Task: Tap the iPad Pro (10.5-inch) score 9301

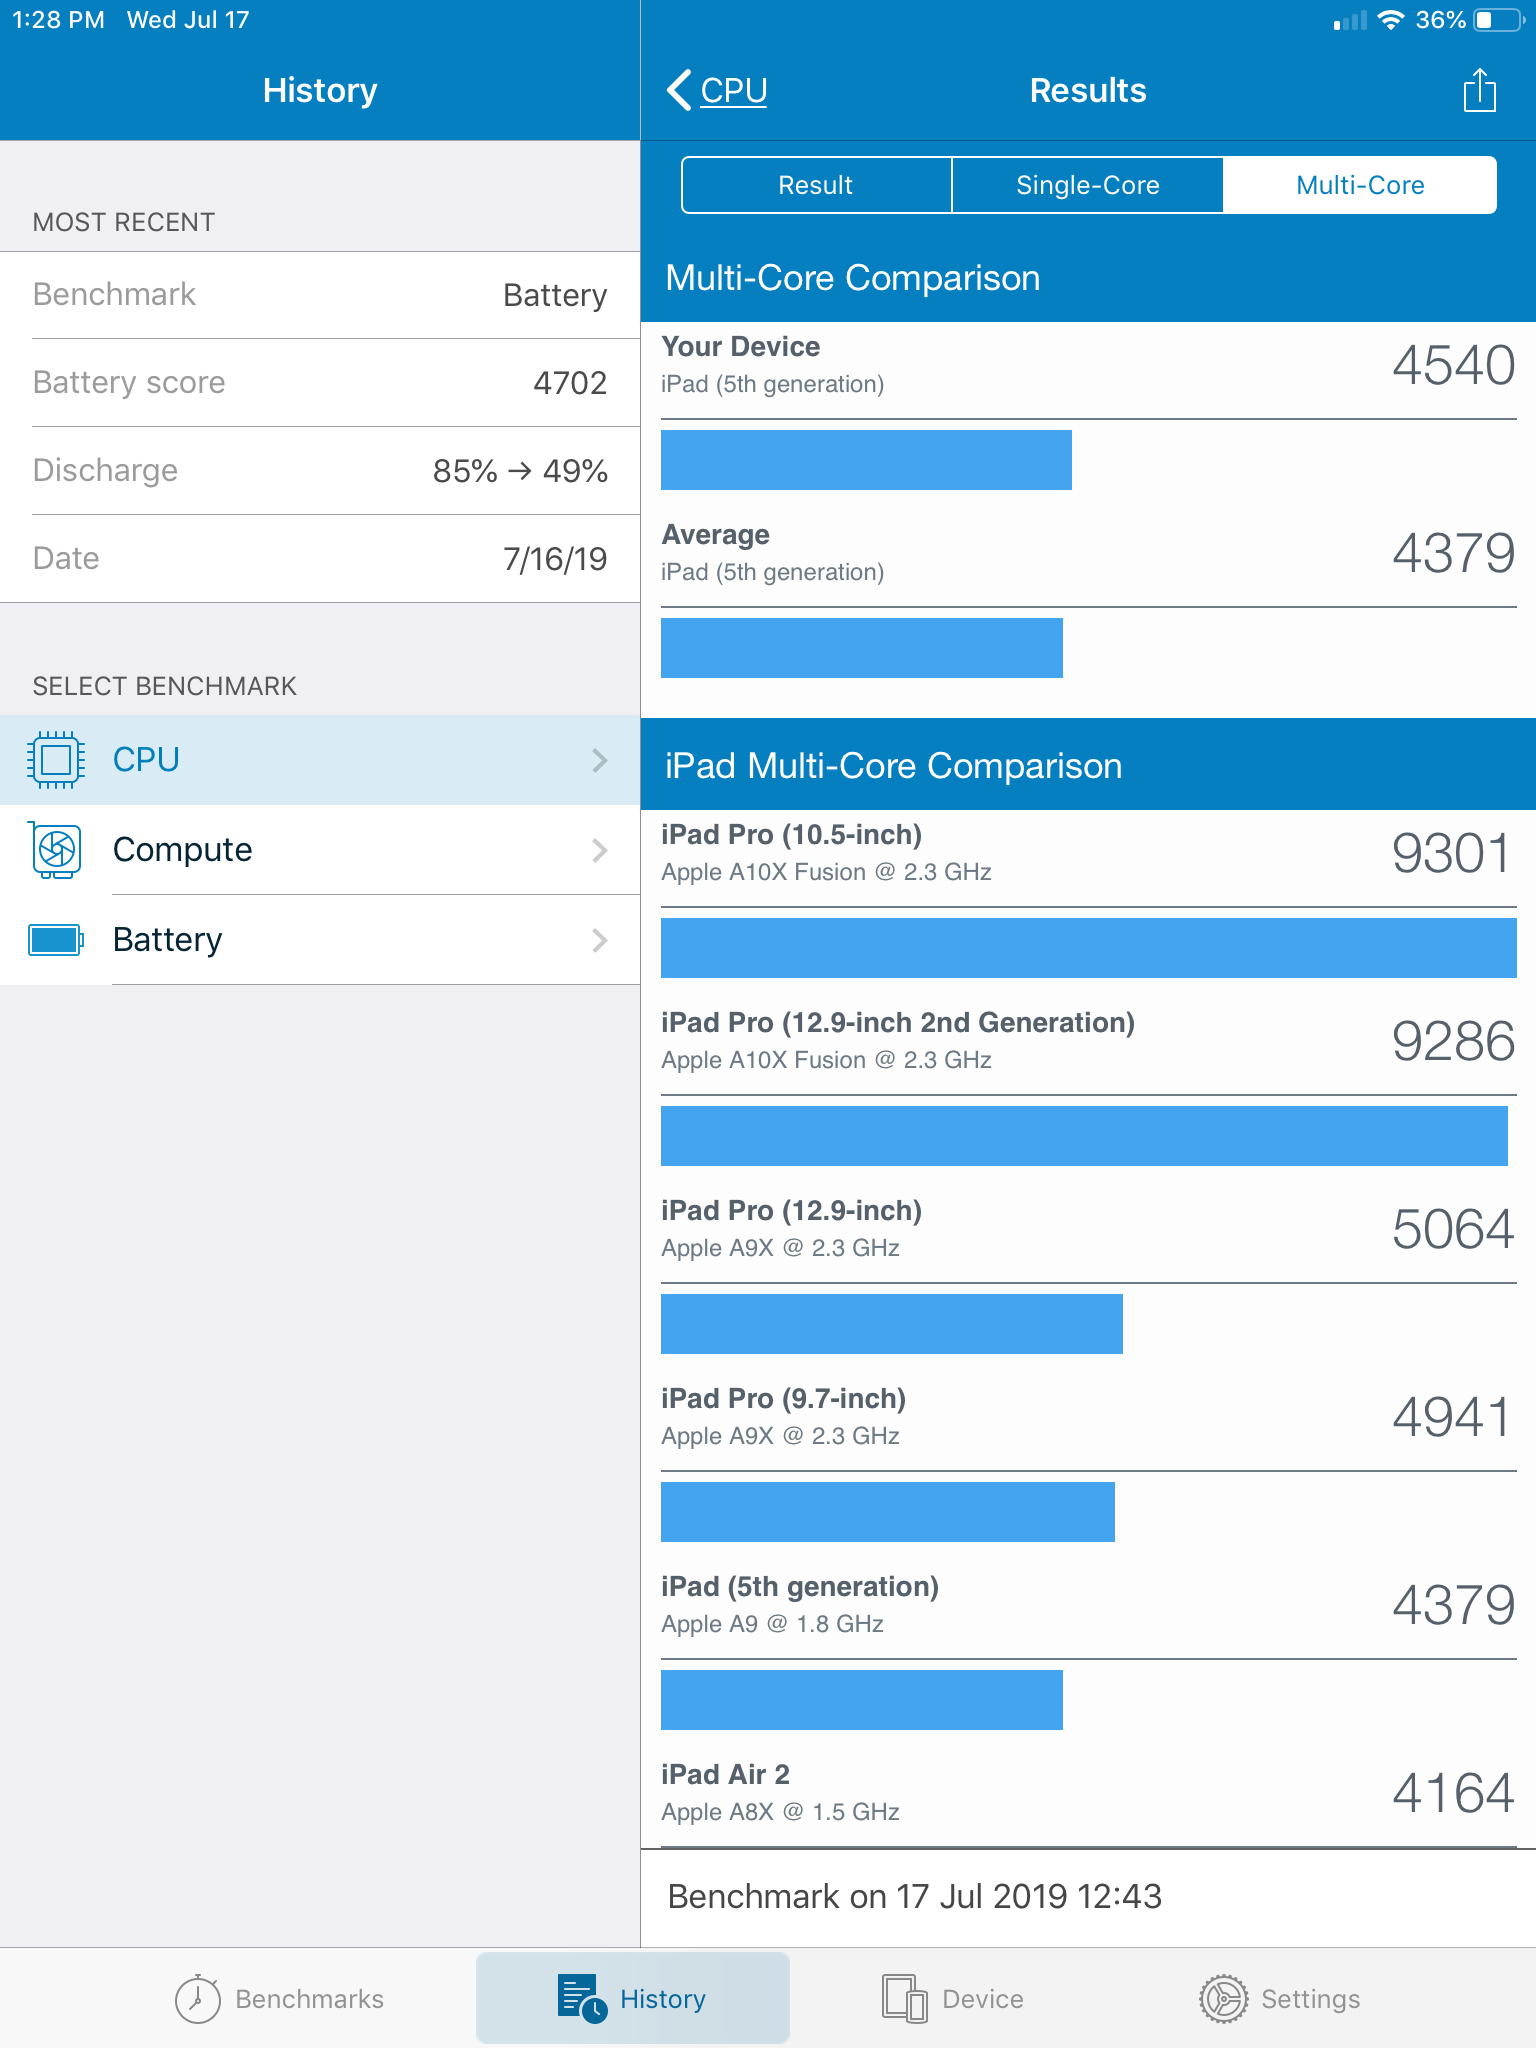Action: point(1454,853)
